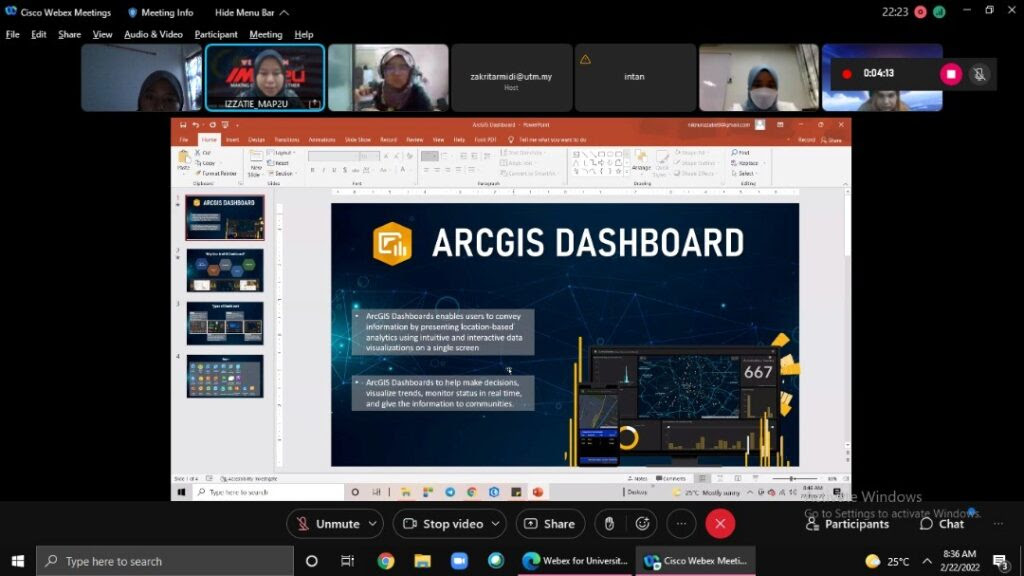Open the Help menu in Webex
Image resolution: width=1024 pixels, height=576 pixels.
coord(304,35)
